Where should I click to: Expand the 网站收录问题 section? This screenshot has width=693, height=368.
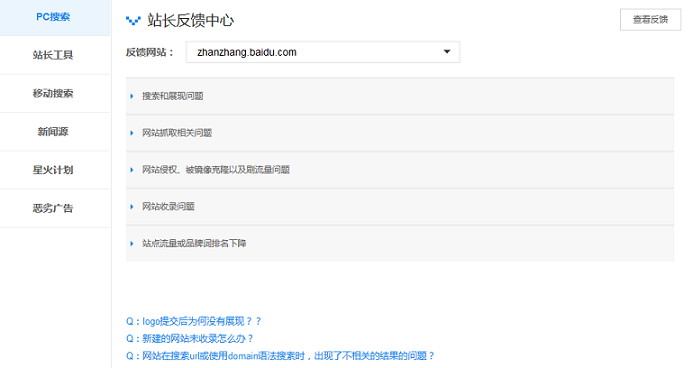(400, 206)
